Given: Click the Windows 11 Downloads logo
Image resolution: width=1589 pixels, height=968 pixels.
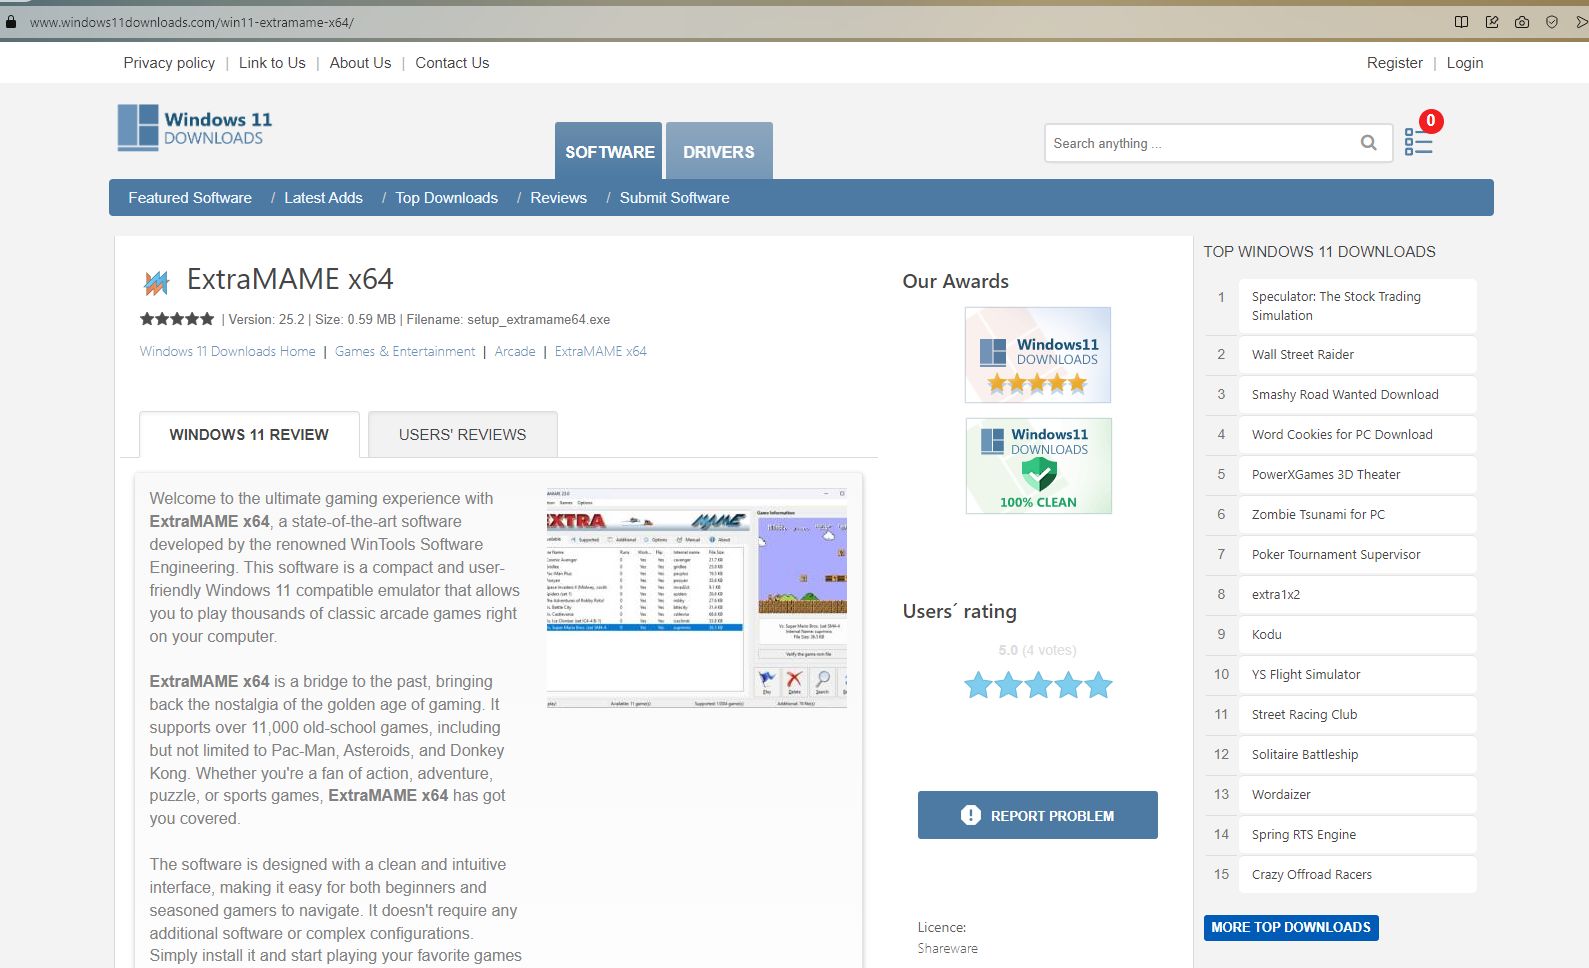Looking at the screenshot, I should tap(195, 128).
